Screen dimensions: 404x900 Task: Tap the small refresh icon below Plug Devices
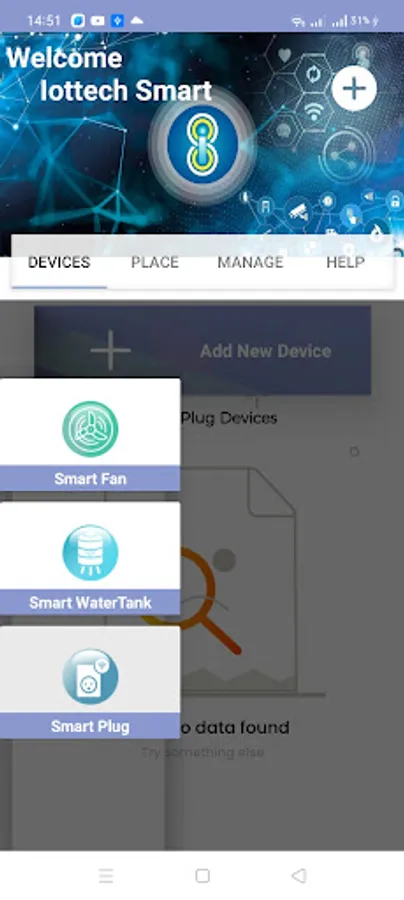355,452
